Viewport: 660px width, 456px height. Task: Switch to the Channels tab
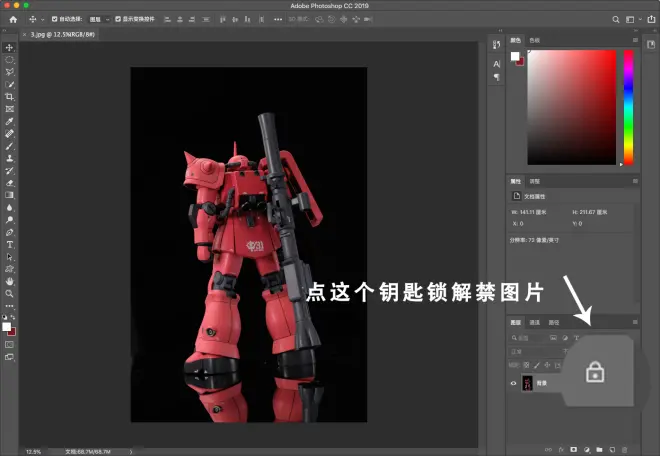click(x=535, y=323)
